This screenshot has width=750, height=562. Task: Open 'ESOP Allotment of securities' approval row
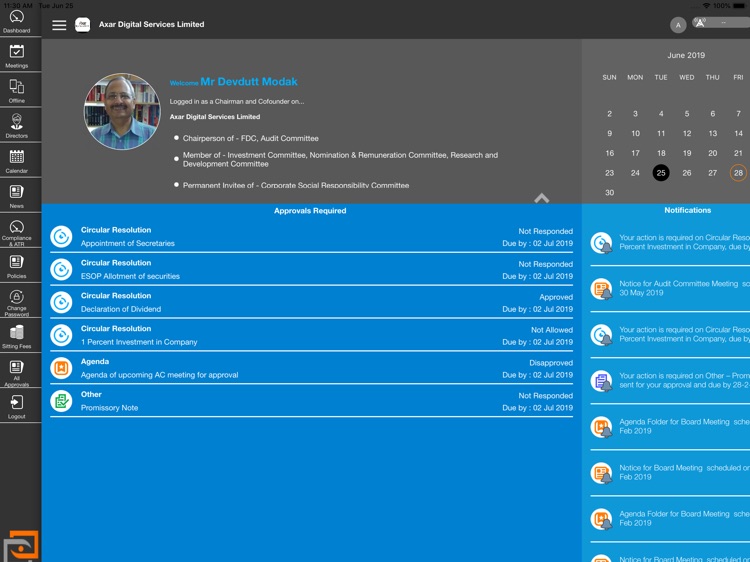[x=311, y=269]
